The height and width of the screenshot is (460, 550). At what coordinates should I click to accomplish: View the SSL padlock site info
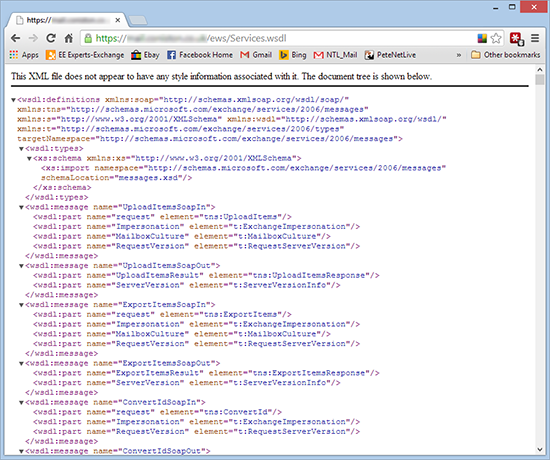pyautogui.click(x=88, y=38)
